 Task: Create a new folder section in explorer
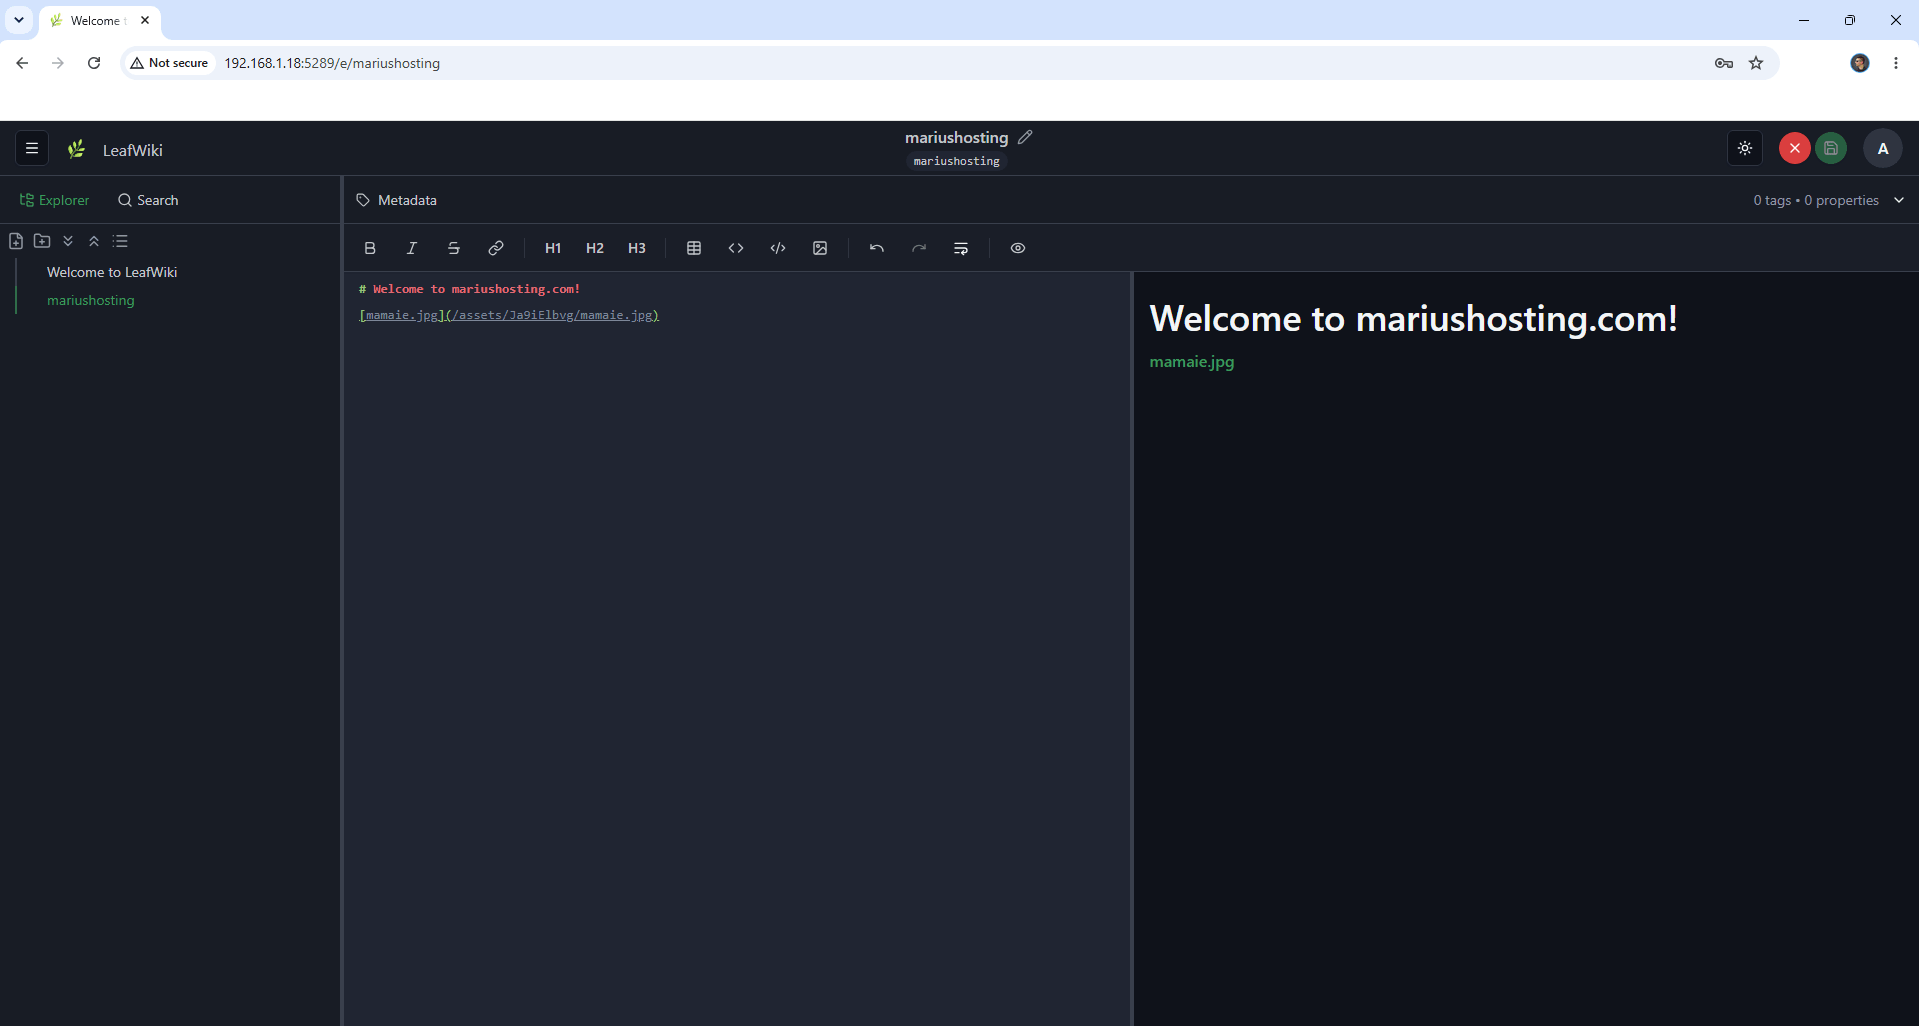coord(42,241)
